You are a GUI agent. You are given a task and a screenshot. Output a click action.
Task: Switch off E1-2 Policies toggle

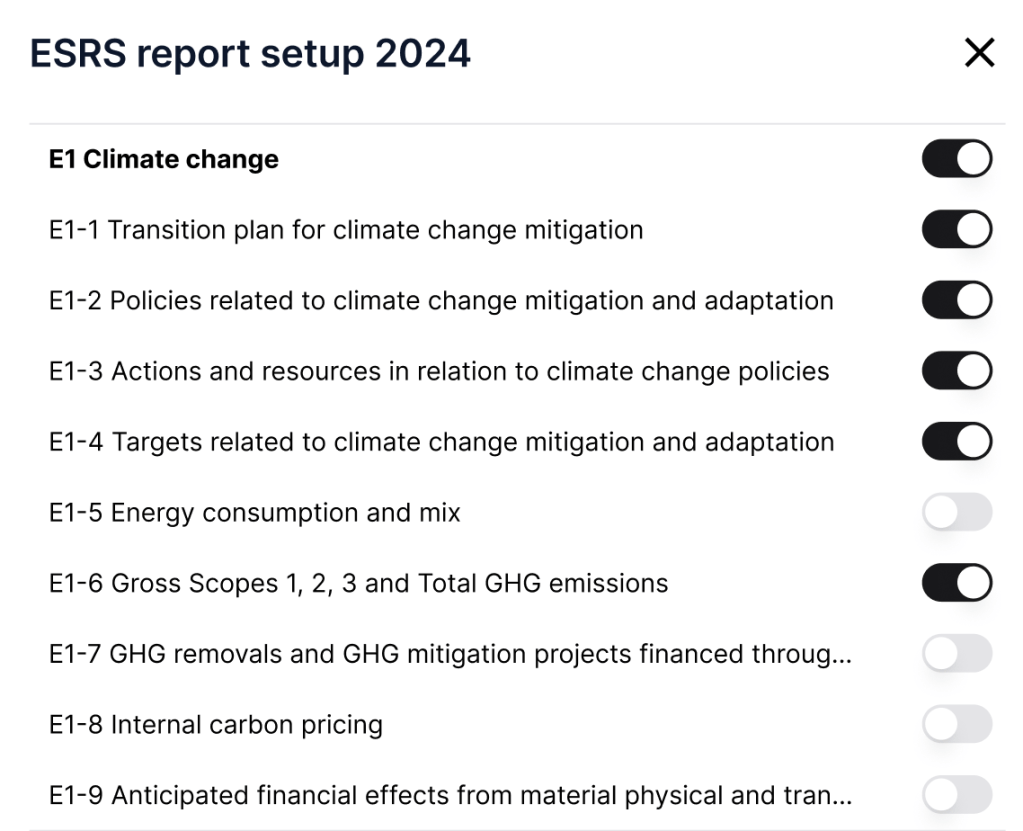(956, 300)
